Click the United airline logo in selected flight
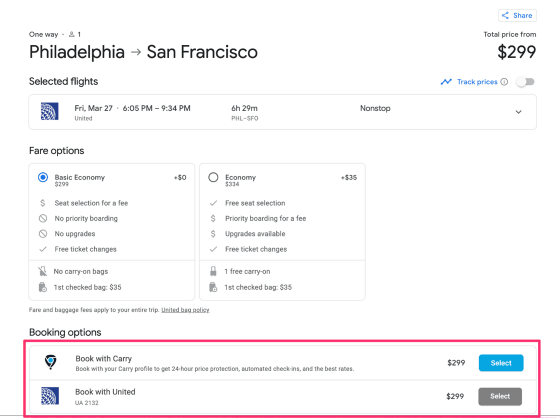Screen dimensions: 560x418 (50, 111)
